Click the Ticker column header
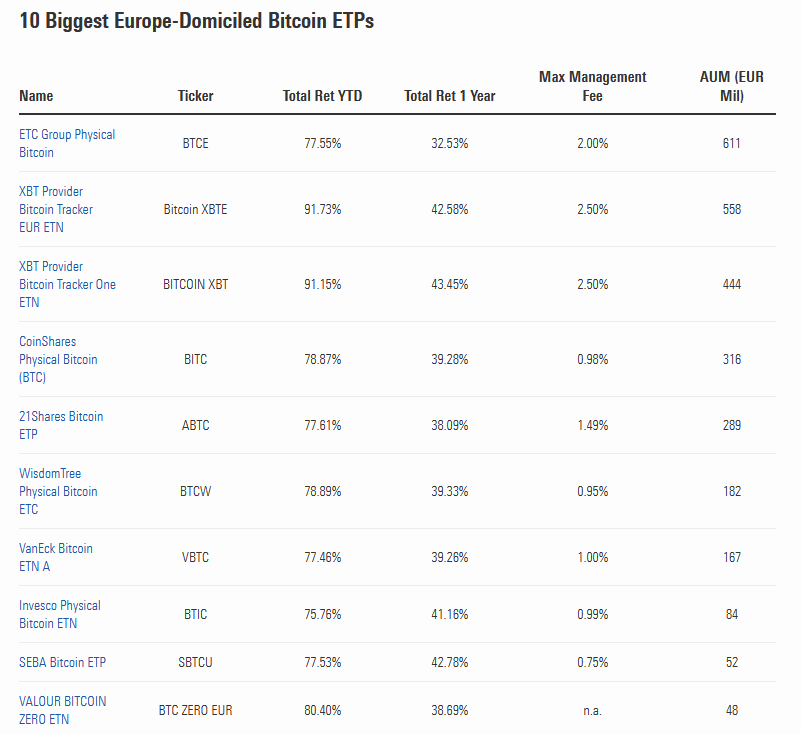Screen dimensions: 801x734 pyautogui.click(x=195, y=96)
